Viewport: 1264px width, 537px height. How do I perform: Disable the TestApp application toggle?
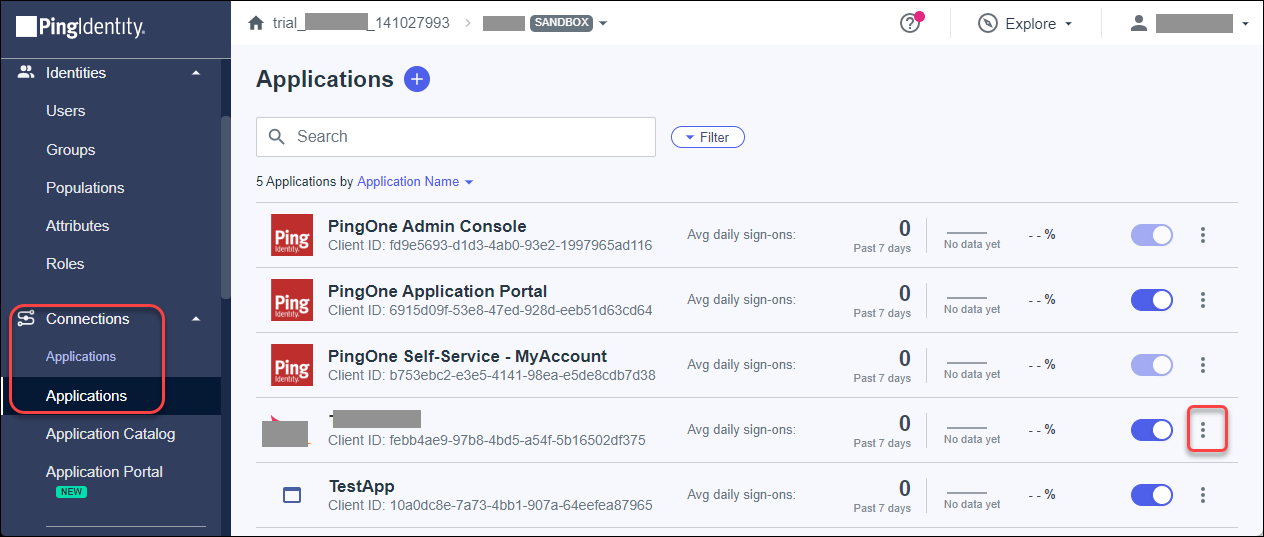(x=1151, y=495)
